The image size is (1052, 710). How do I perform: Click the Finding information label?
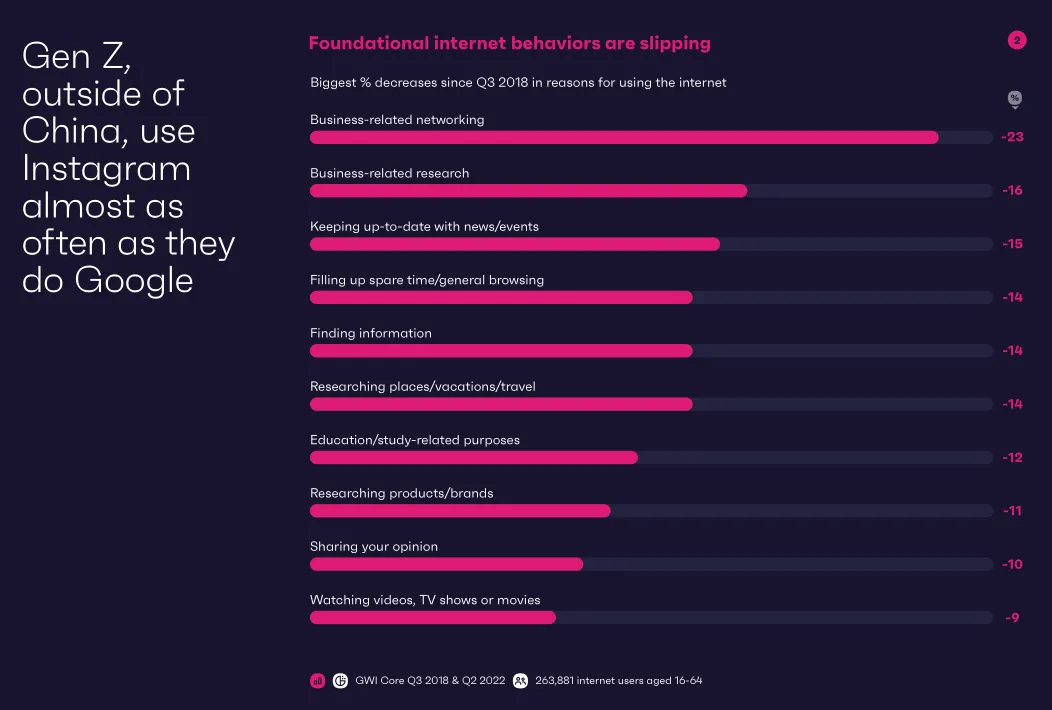pos(370,333)
